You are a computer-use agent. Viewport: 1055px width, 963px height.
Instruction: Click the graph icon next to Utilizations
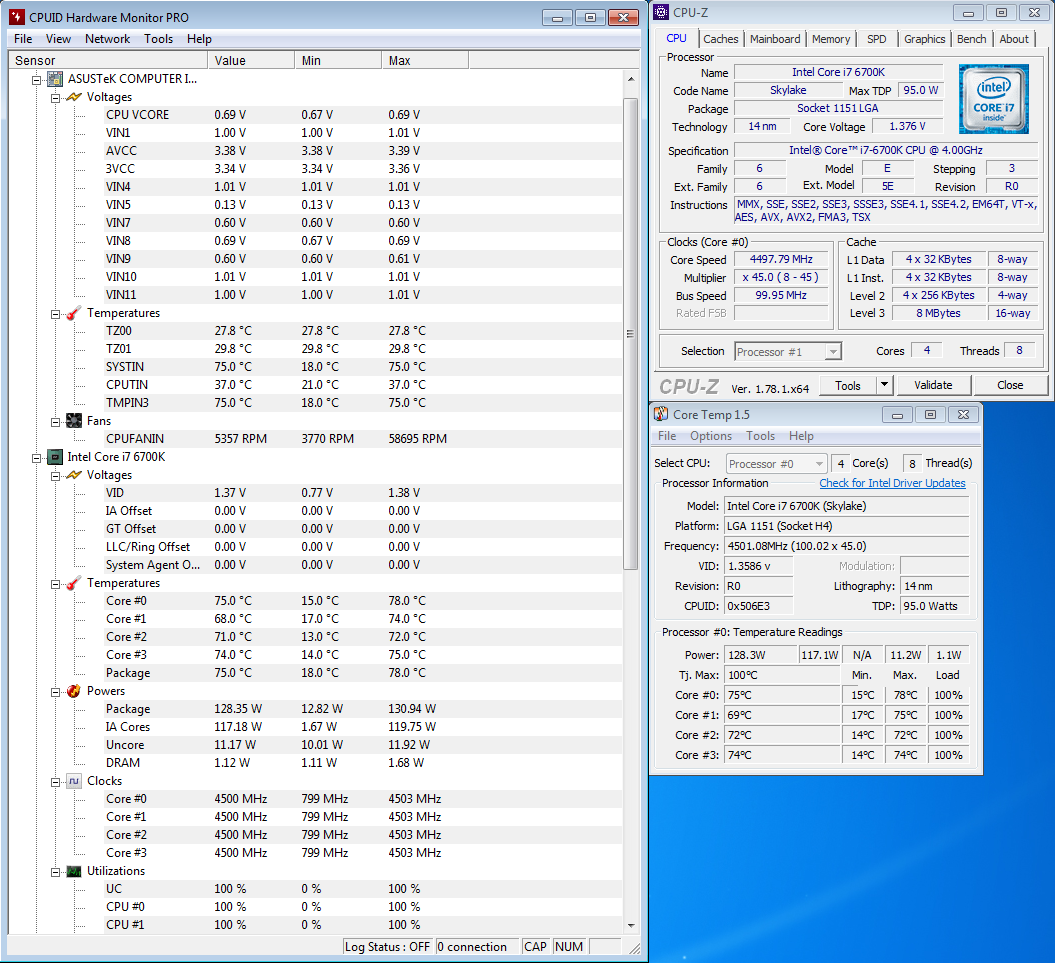74,871
